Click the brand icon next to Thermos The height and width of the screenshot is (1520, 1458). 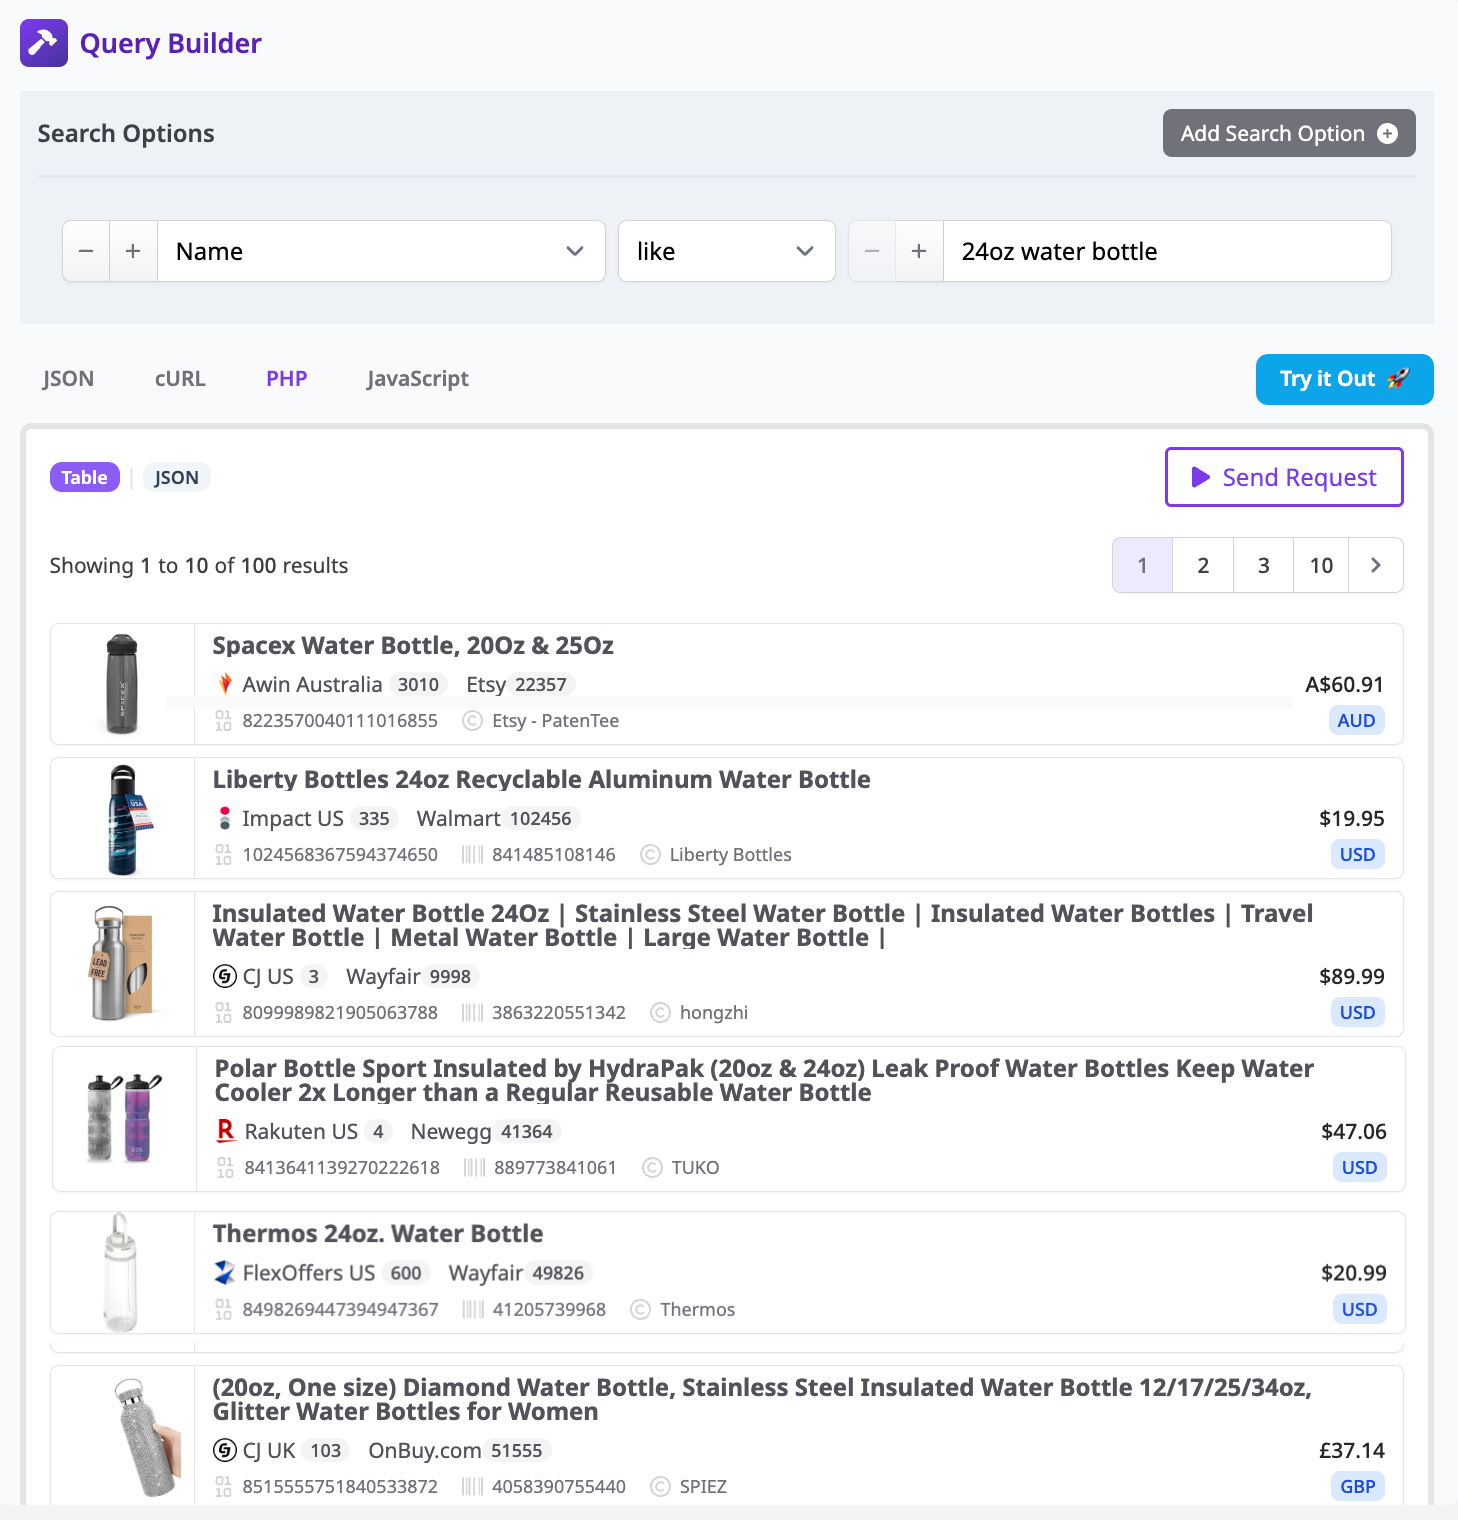click(641, 1309)
